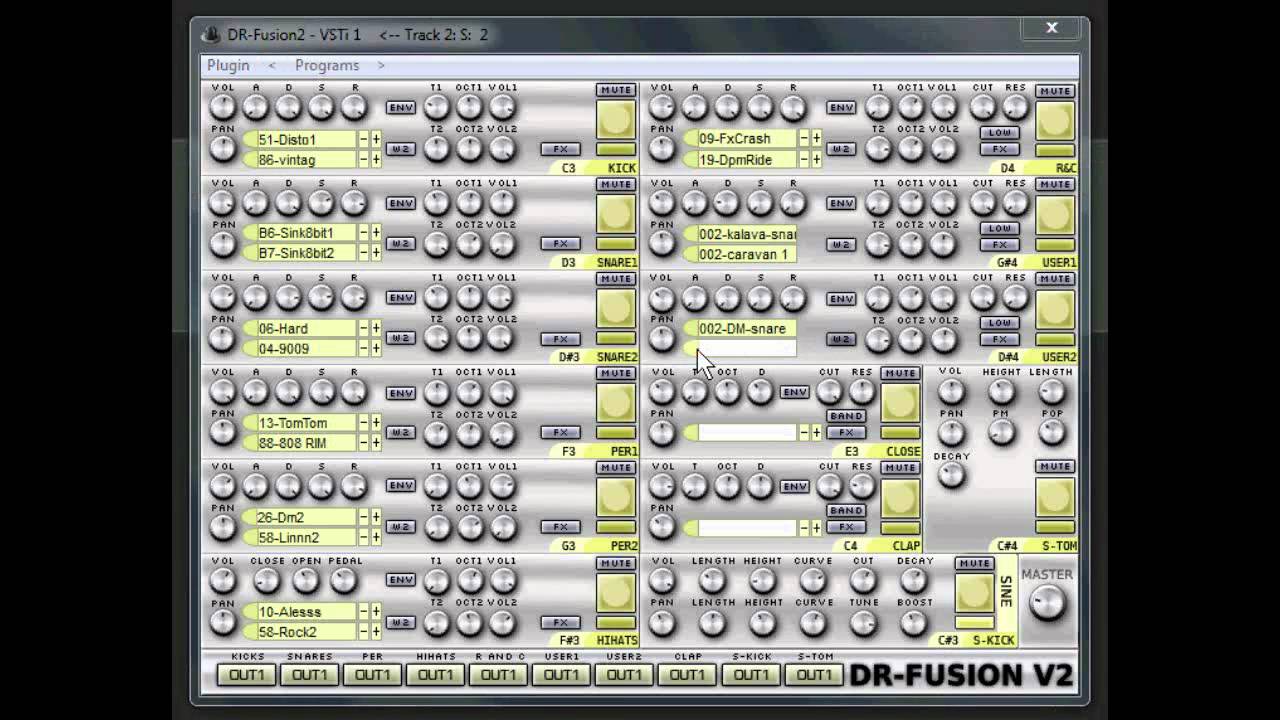Trigger the HIHATS drum pad
This screenshot has height=720, width=1280.
(616, 592)
